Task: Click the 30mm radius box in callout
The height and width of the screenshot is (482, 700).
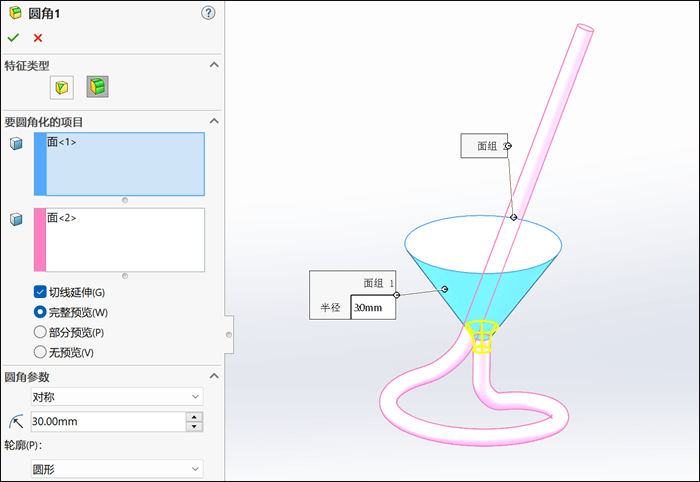Action: tap(373, 307)
